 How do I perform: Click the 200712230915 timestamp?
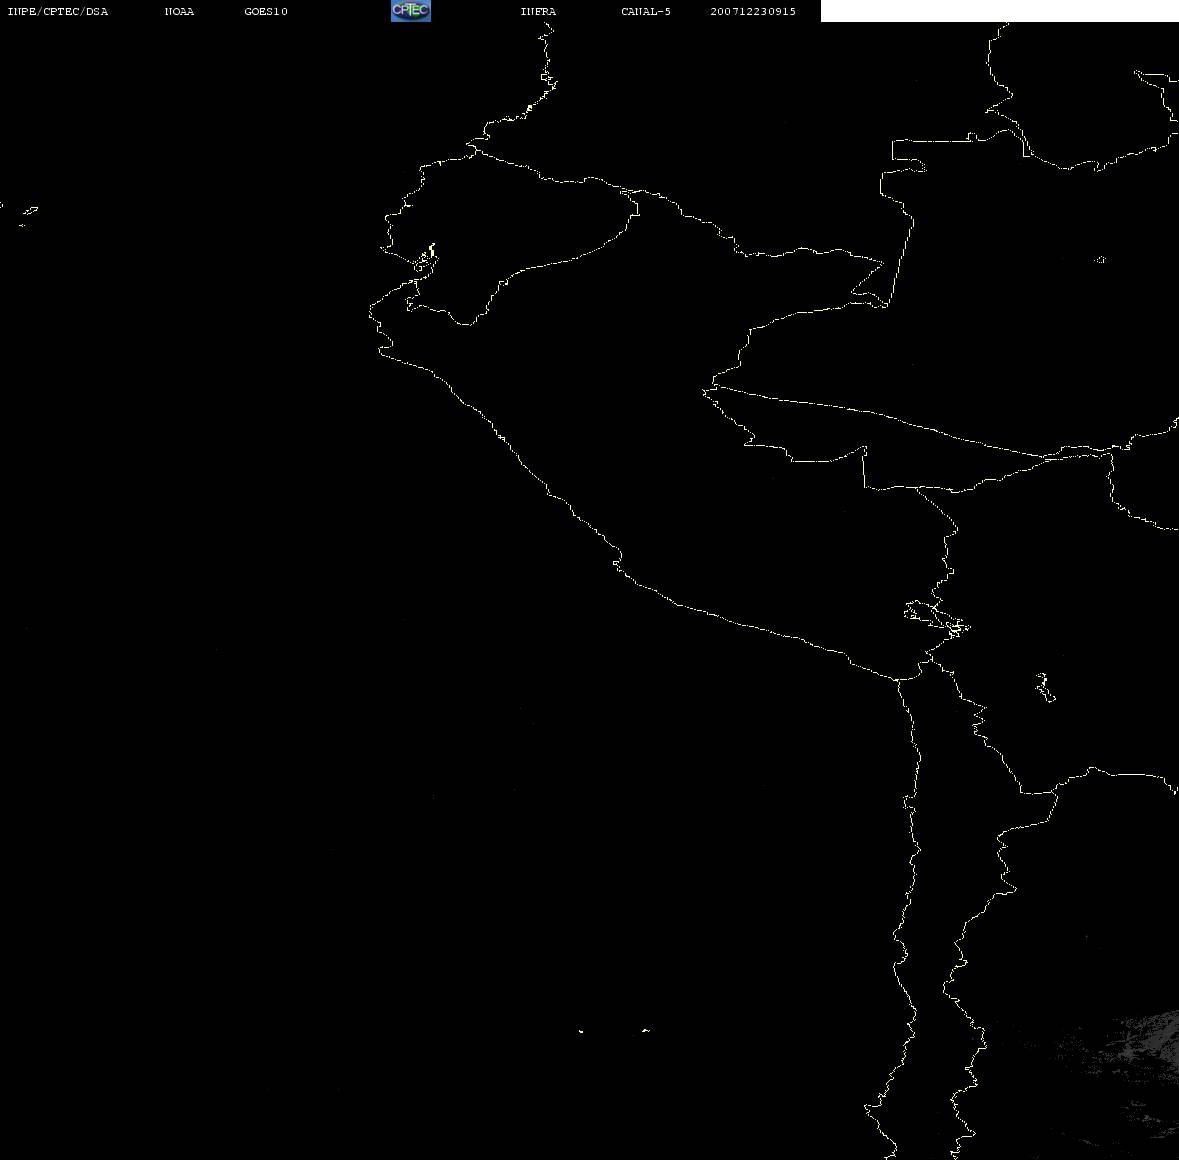(753, 12)
